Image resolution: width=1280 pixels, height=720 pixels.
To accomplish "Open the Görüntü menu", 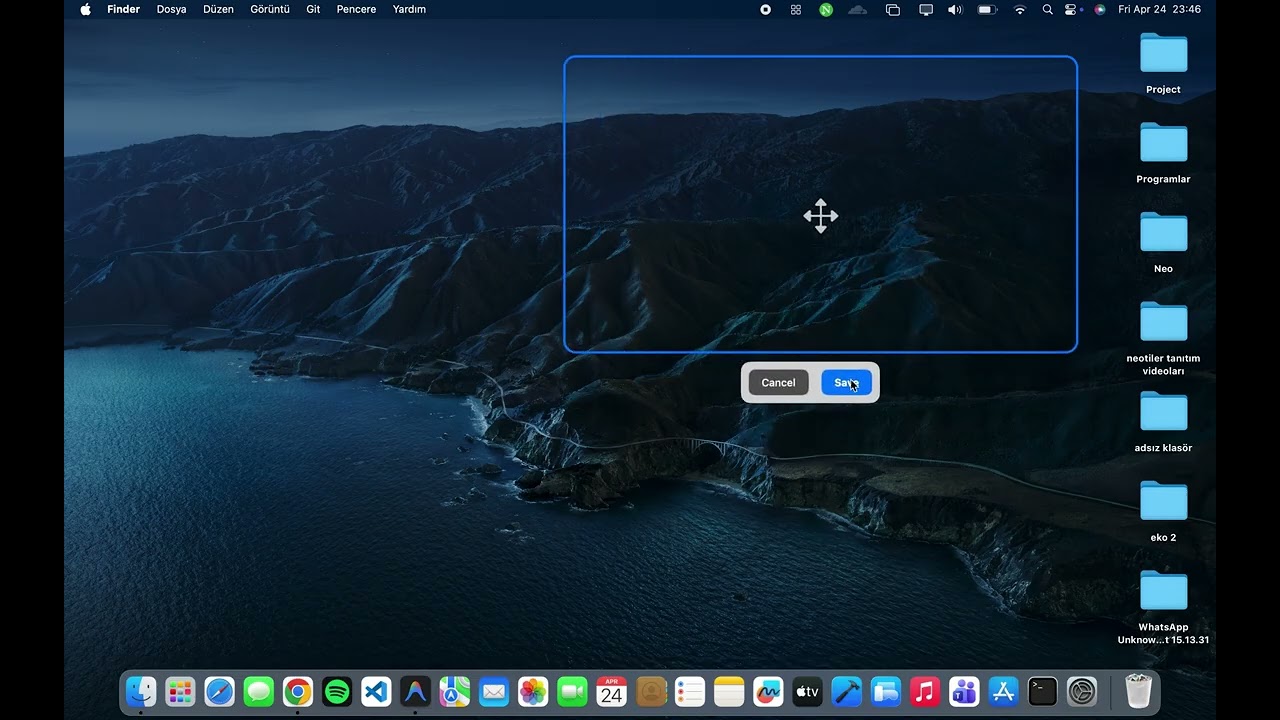I will 270,9.
